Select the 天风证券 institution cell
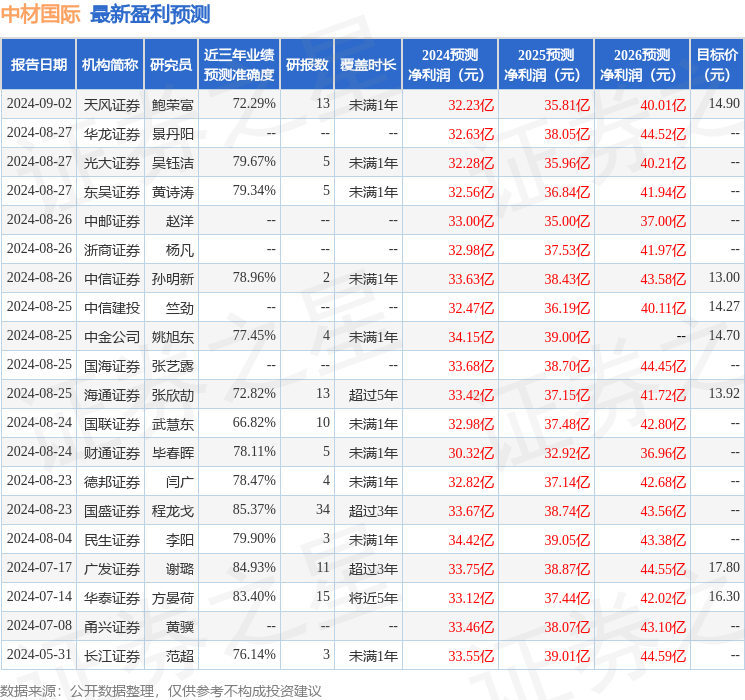This screenshot has height=700, width=745. pos(112,105)
